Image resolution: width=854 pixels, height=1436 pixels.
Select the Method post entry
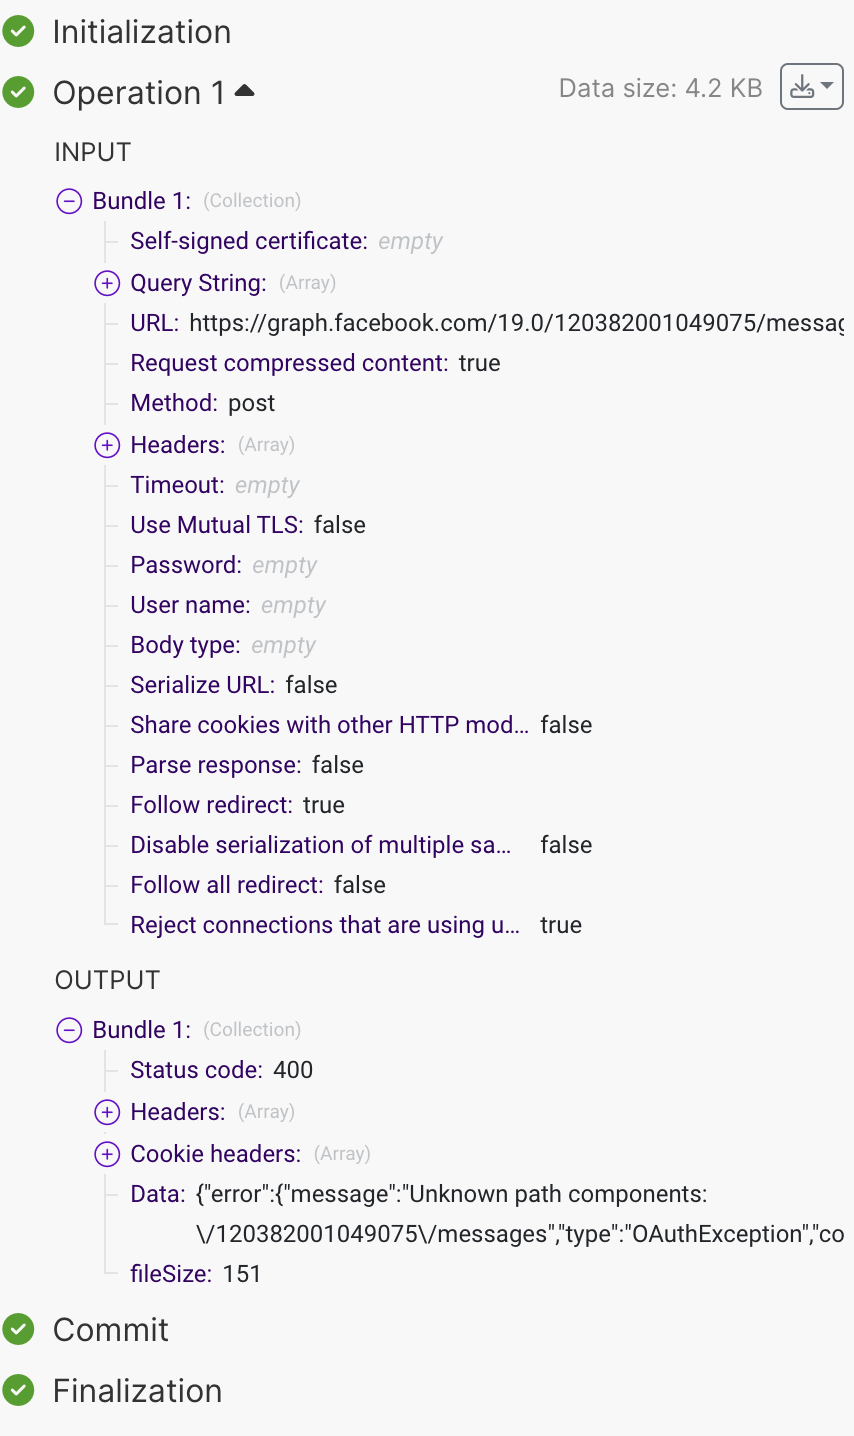point(203,403)
